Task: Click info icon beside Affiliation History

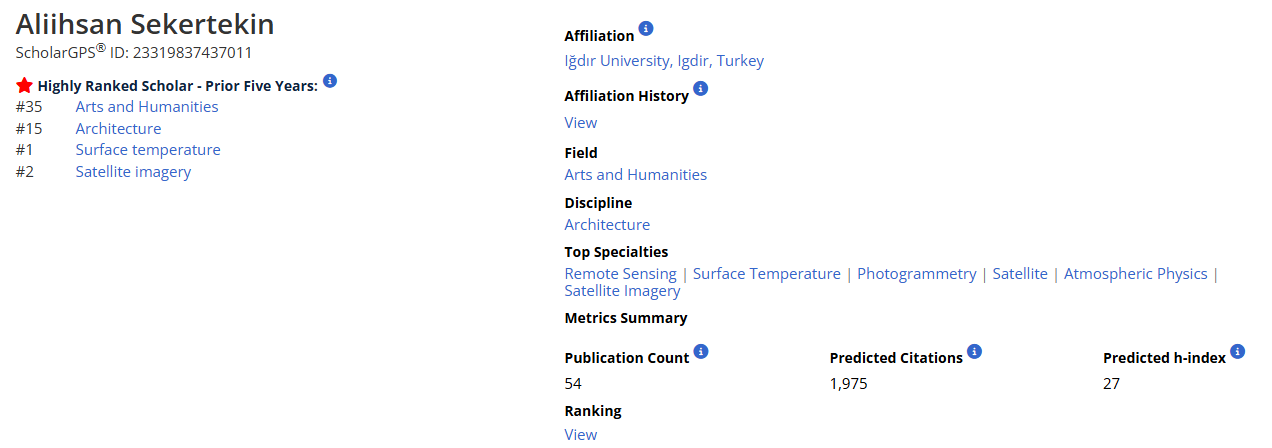Action: [700, 88]
